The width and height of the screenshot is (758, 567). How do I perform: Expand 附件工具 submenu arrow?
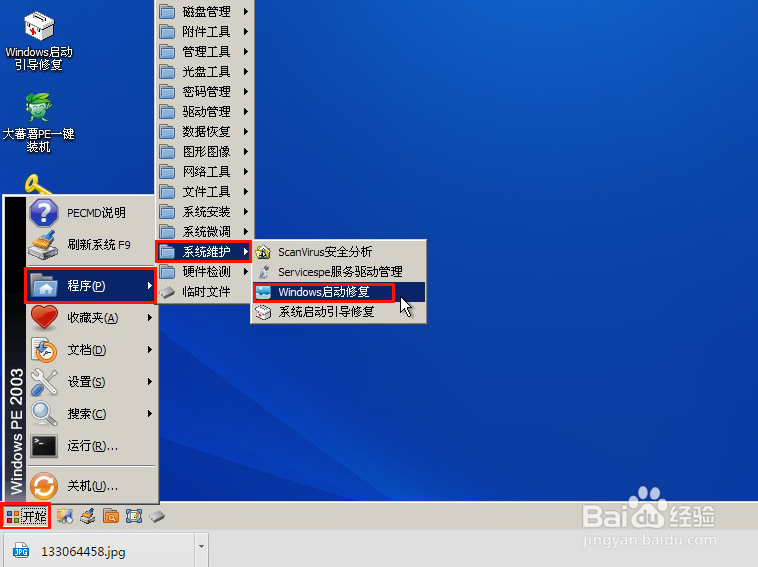pyautogui.click(x=246, y=31)
